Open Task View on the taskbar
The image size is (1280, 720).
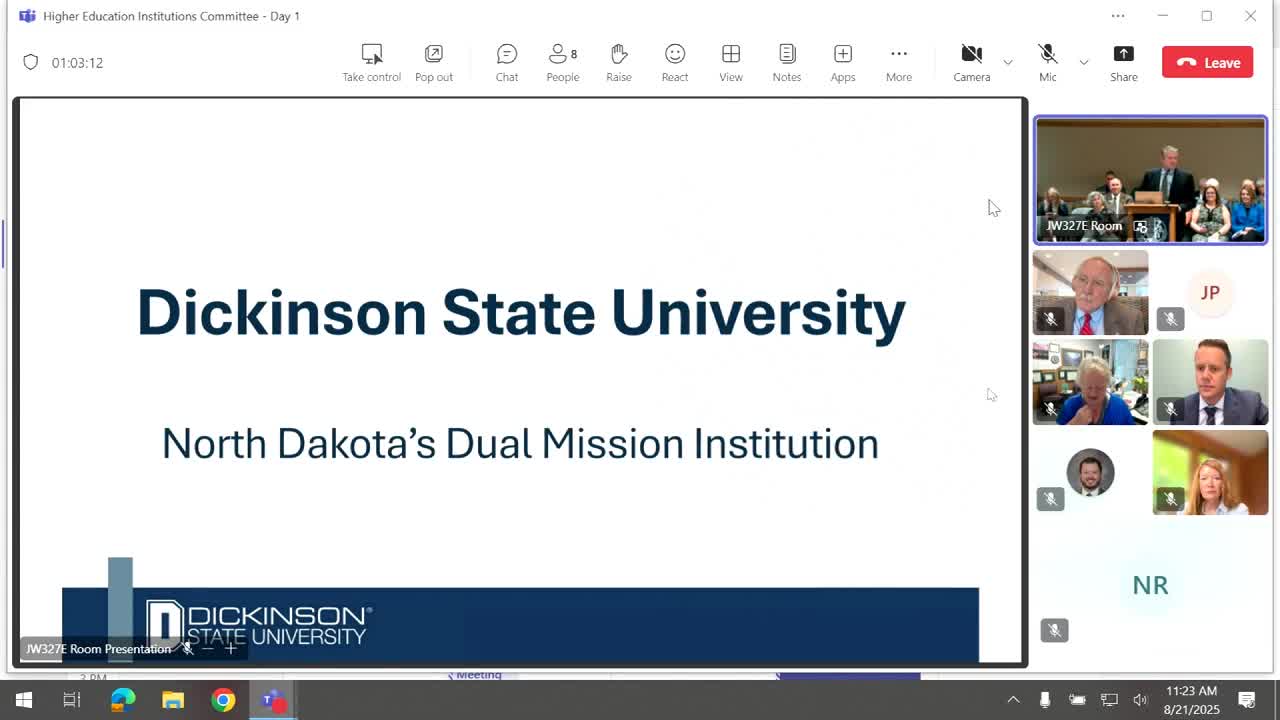pos(72,700)
